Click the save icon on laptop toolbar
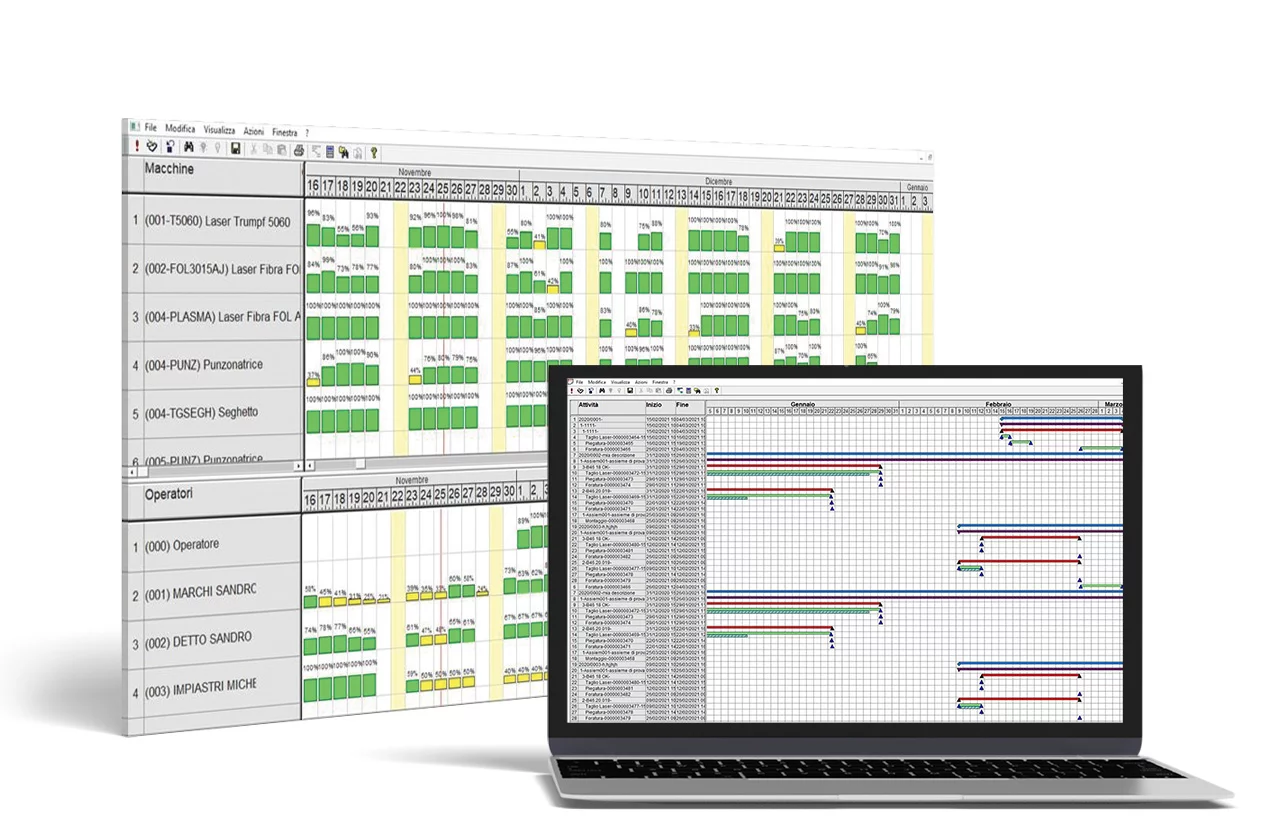 [x=630, y=391]
